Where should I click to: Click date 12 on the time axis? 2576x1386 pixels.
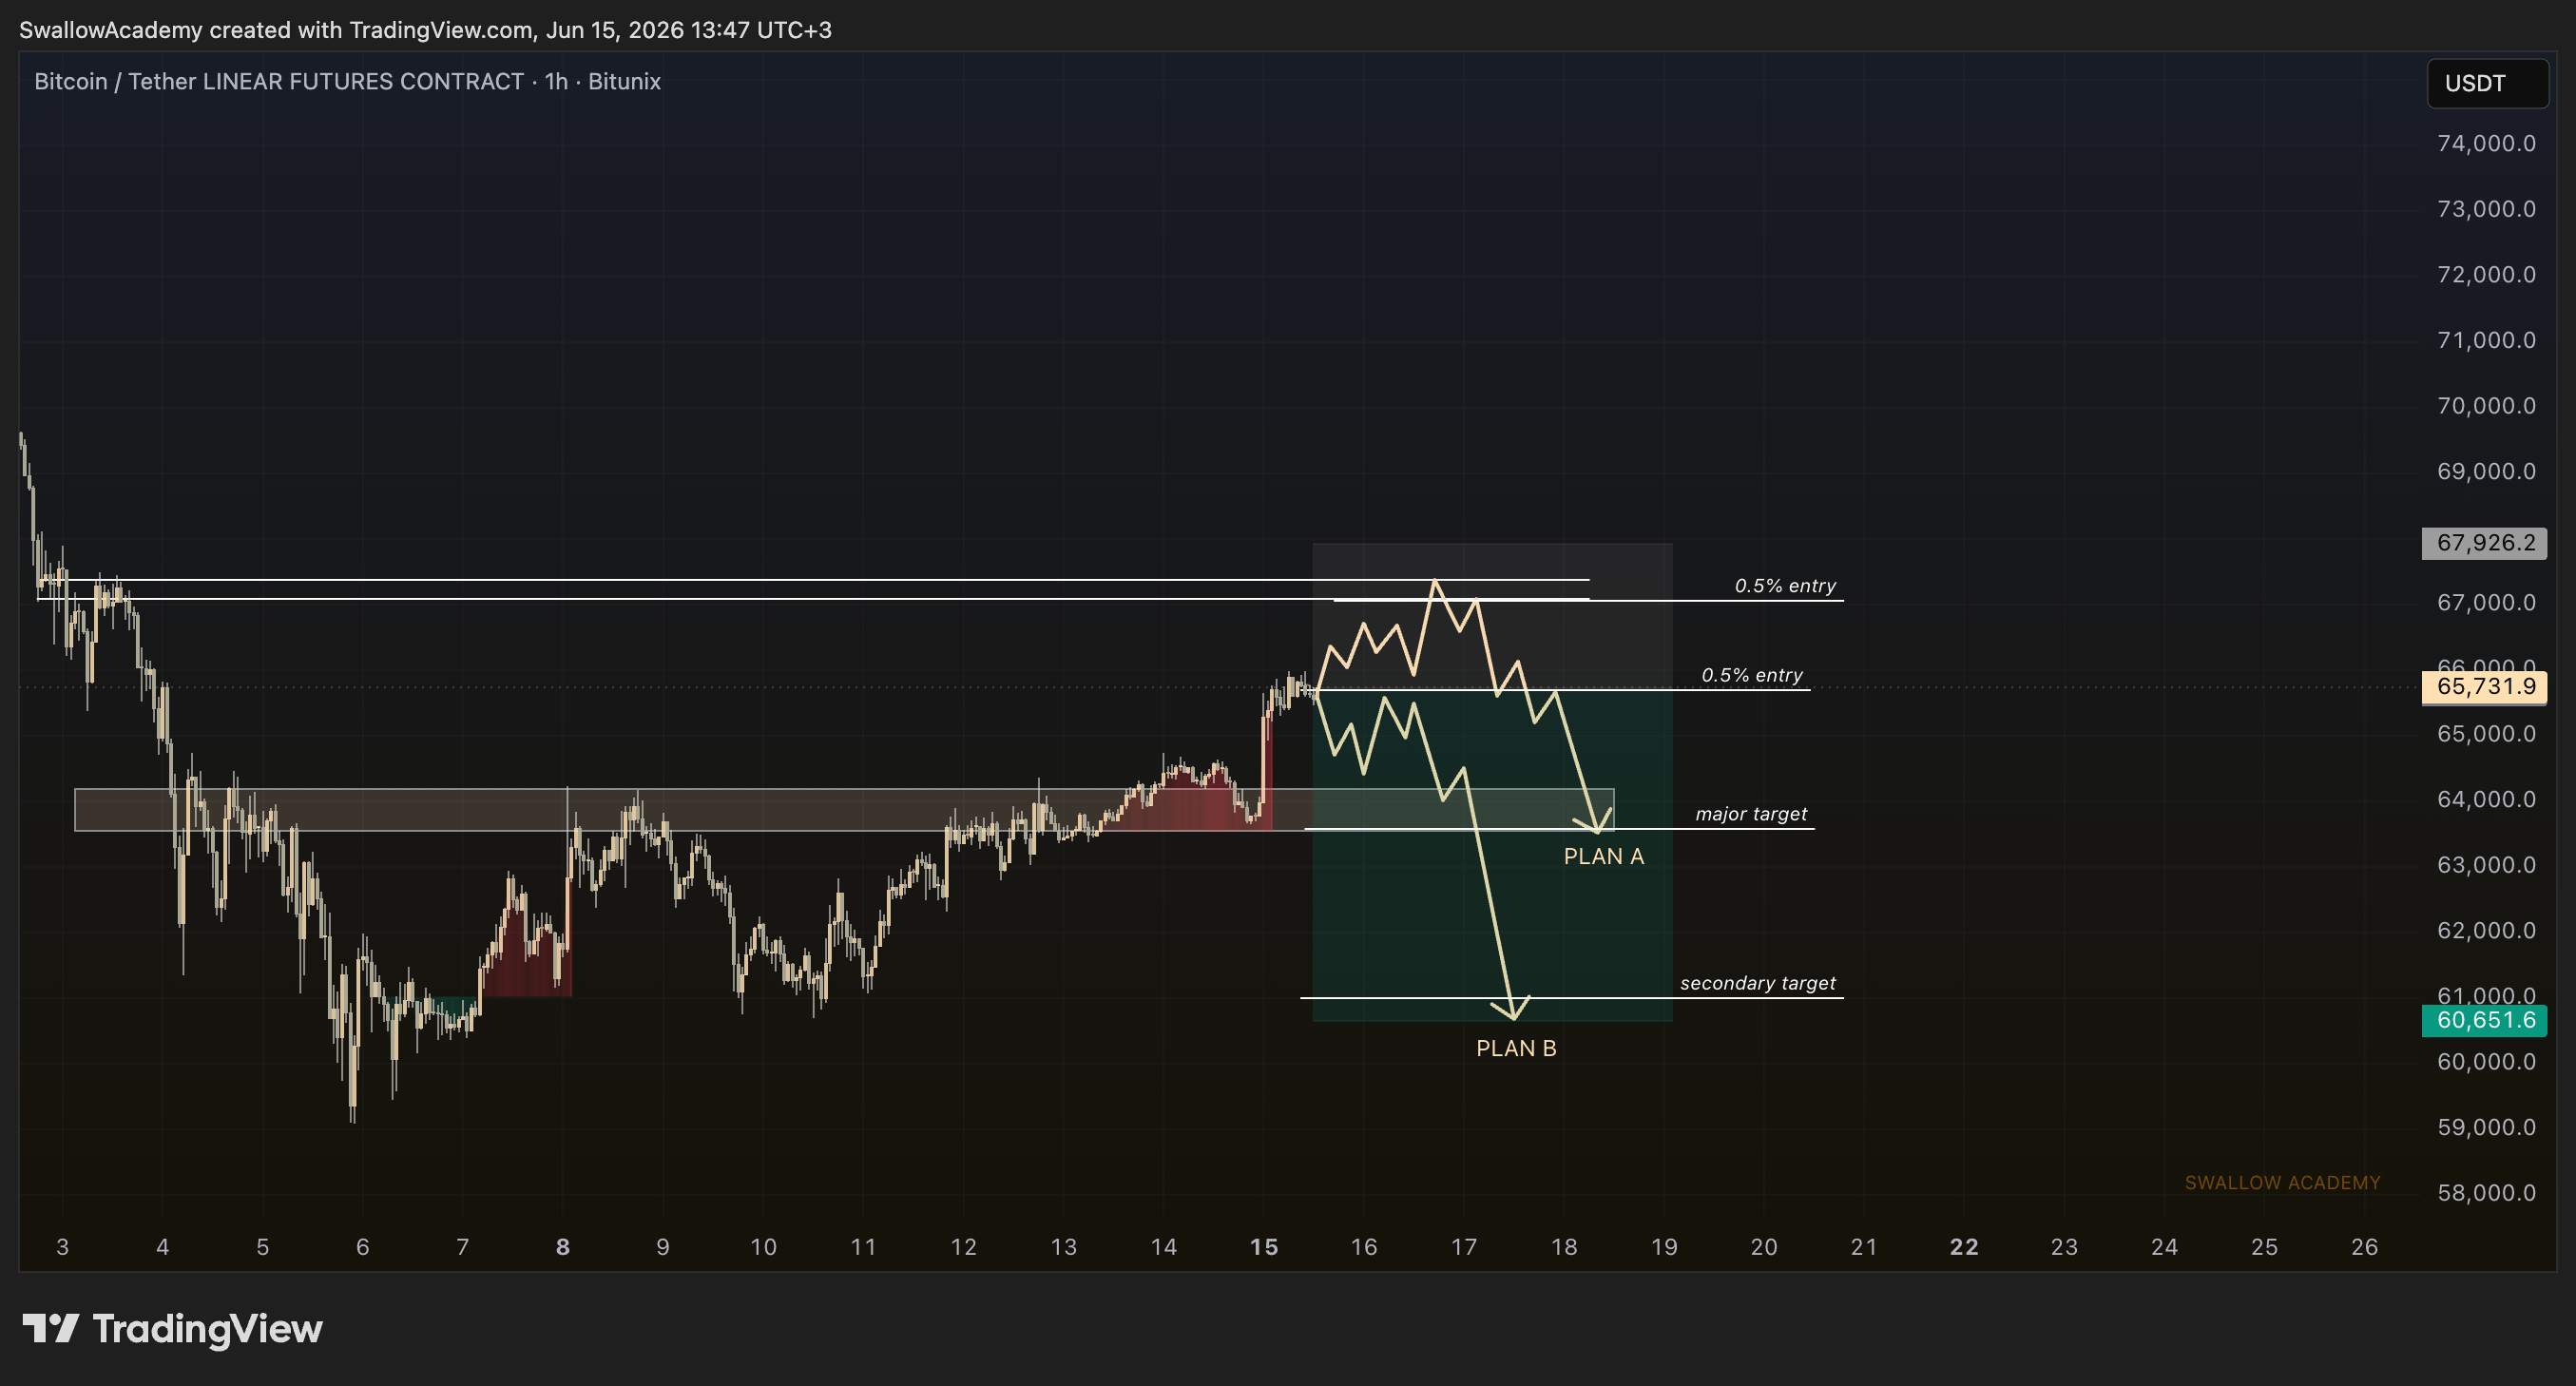coord(963,1247)
